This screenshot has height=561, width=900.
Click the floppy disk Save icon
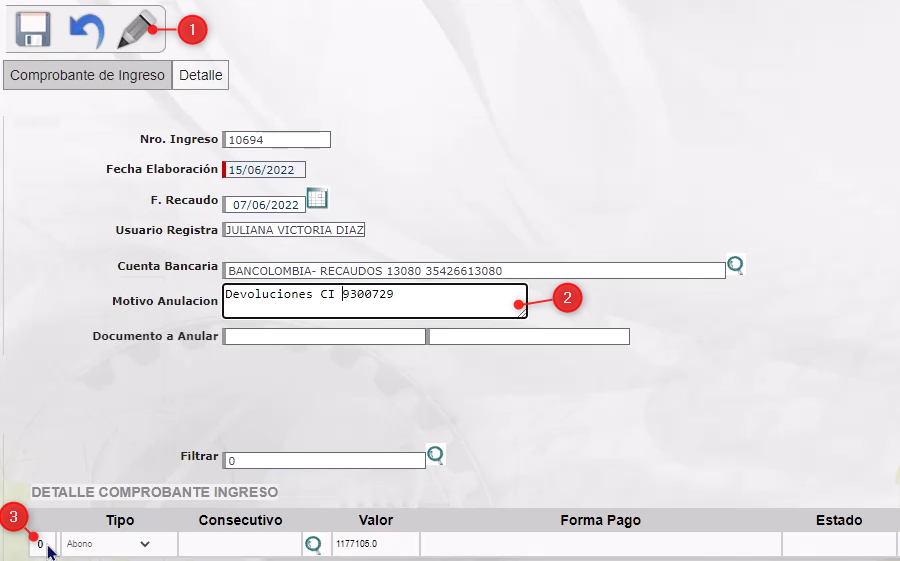coord(33,29)
